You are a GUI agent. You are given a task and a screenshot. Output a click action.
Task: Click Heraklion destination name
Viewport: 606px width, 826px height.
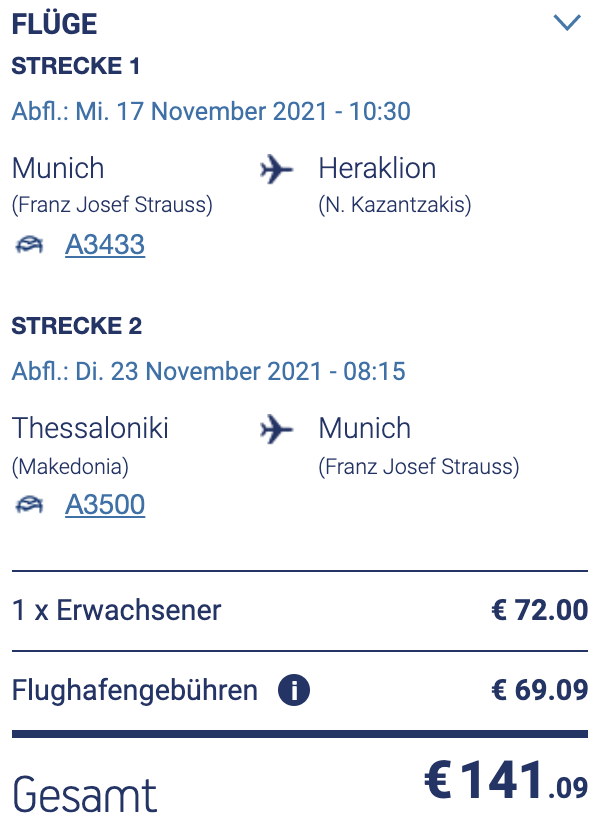coord(377,168)
